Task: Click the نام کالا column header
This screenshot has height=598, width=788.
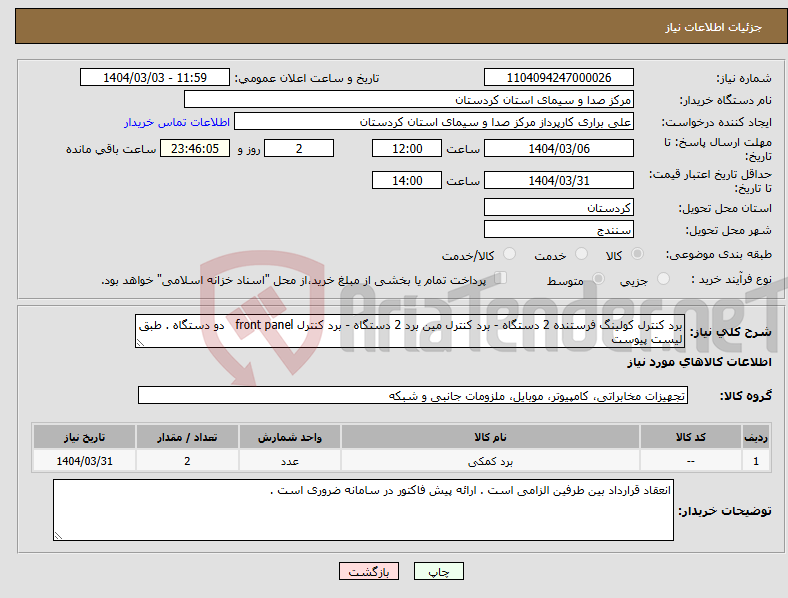Action: [x=490, y=437]
